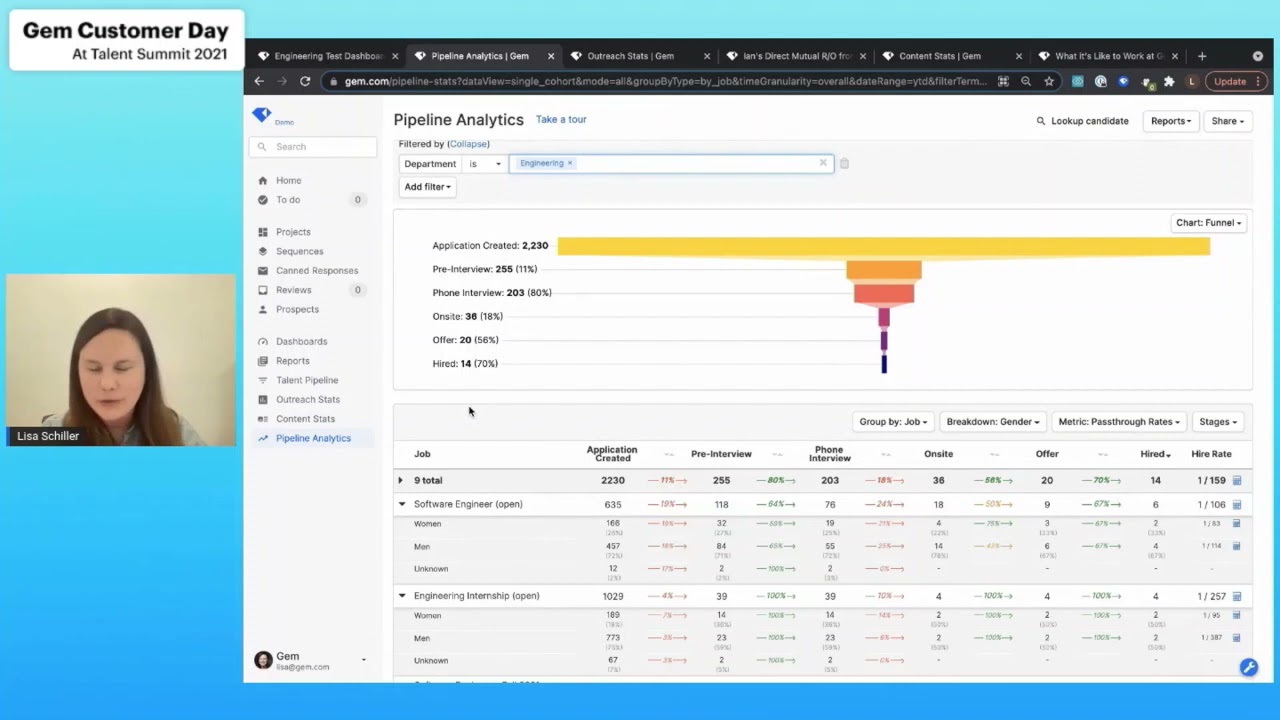Viewport: 1280px width, 720px height.
Task: Click the Gem diamond logo in sidebar
Action: coord(262,116)
